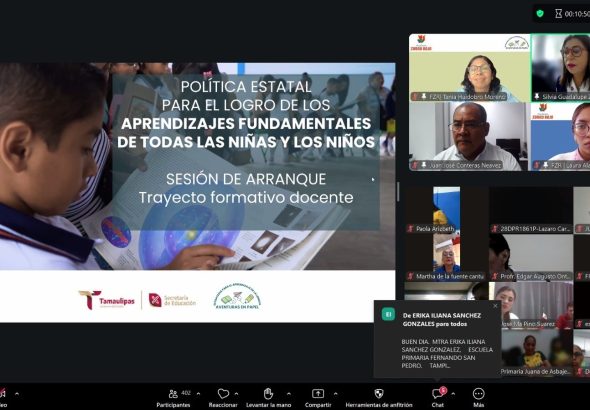This screenshot has height=410, width=590.
Task: Toggle the video camera icon
Action: coord(2,394)
